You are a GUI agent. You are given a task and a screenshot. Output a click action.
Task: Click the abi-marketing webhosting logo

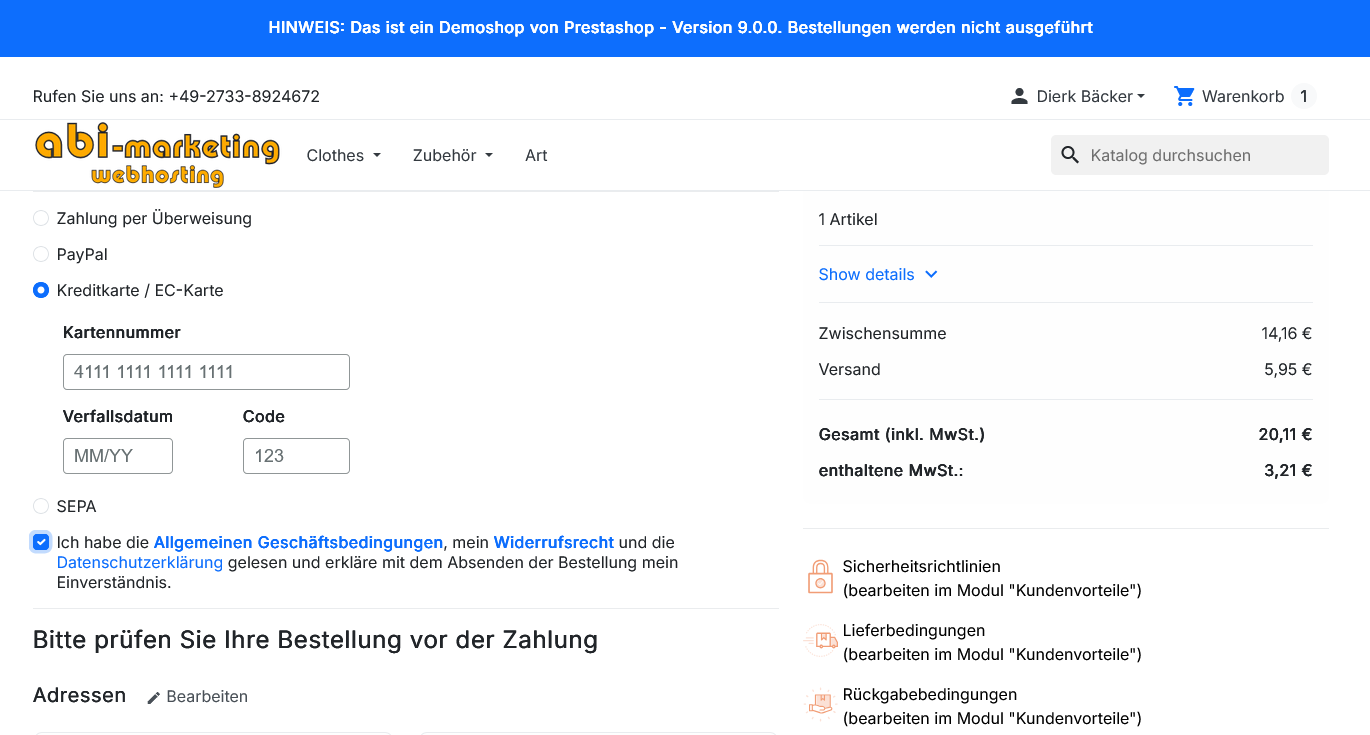pyautogui.click(x=157, y=155)
